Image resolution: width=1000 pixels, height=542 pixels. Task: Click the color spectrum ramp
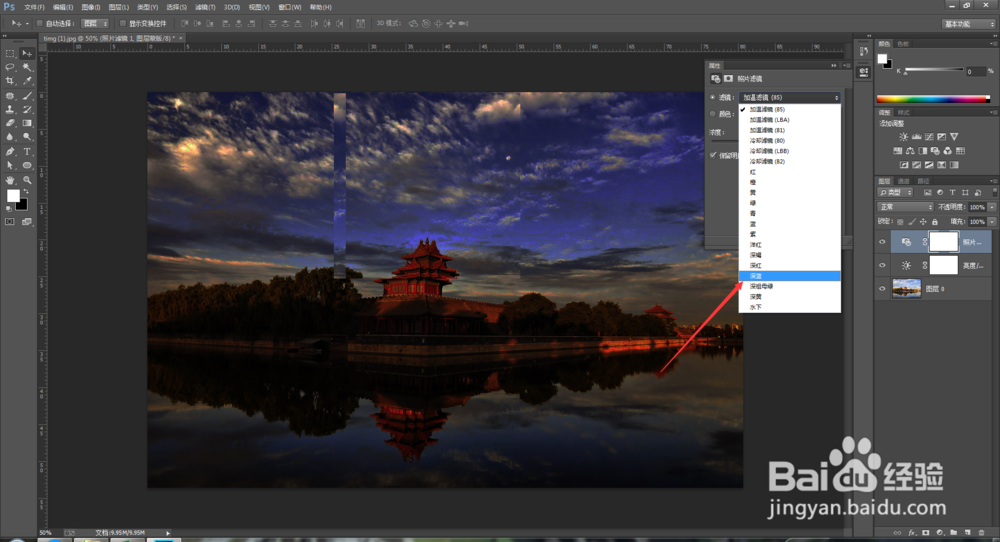pyautogui.click(x=933, y=99)
